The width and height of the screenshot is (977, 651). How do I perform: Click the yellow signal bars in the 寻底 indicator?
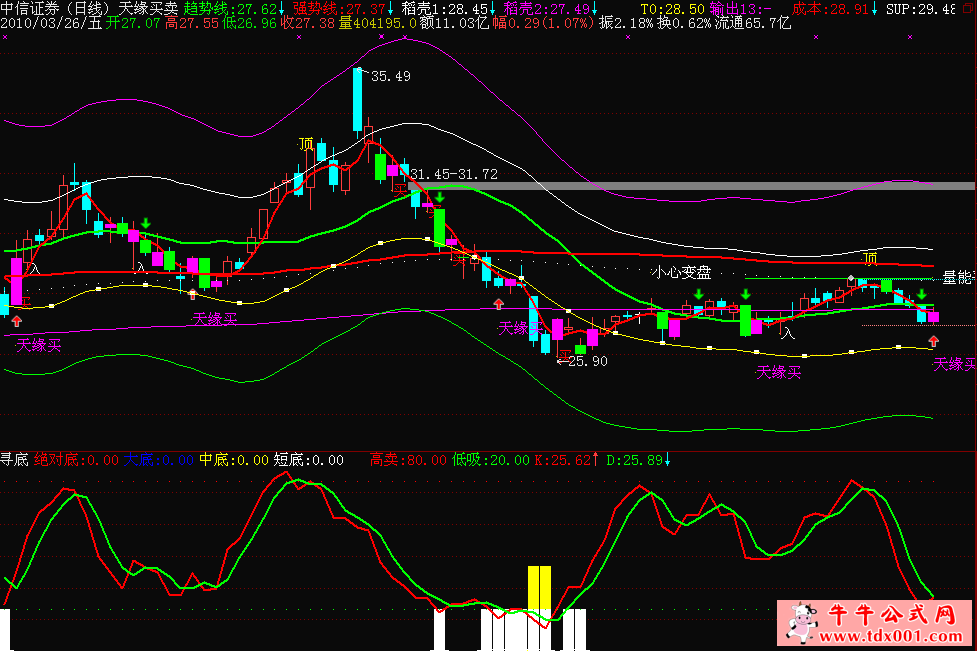[x=539, y=587]
